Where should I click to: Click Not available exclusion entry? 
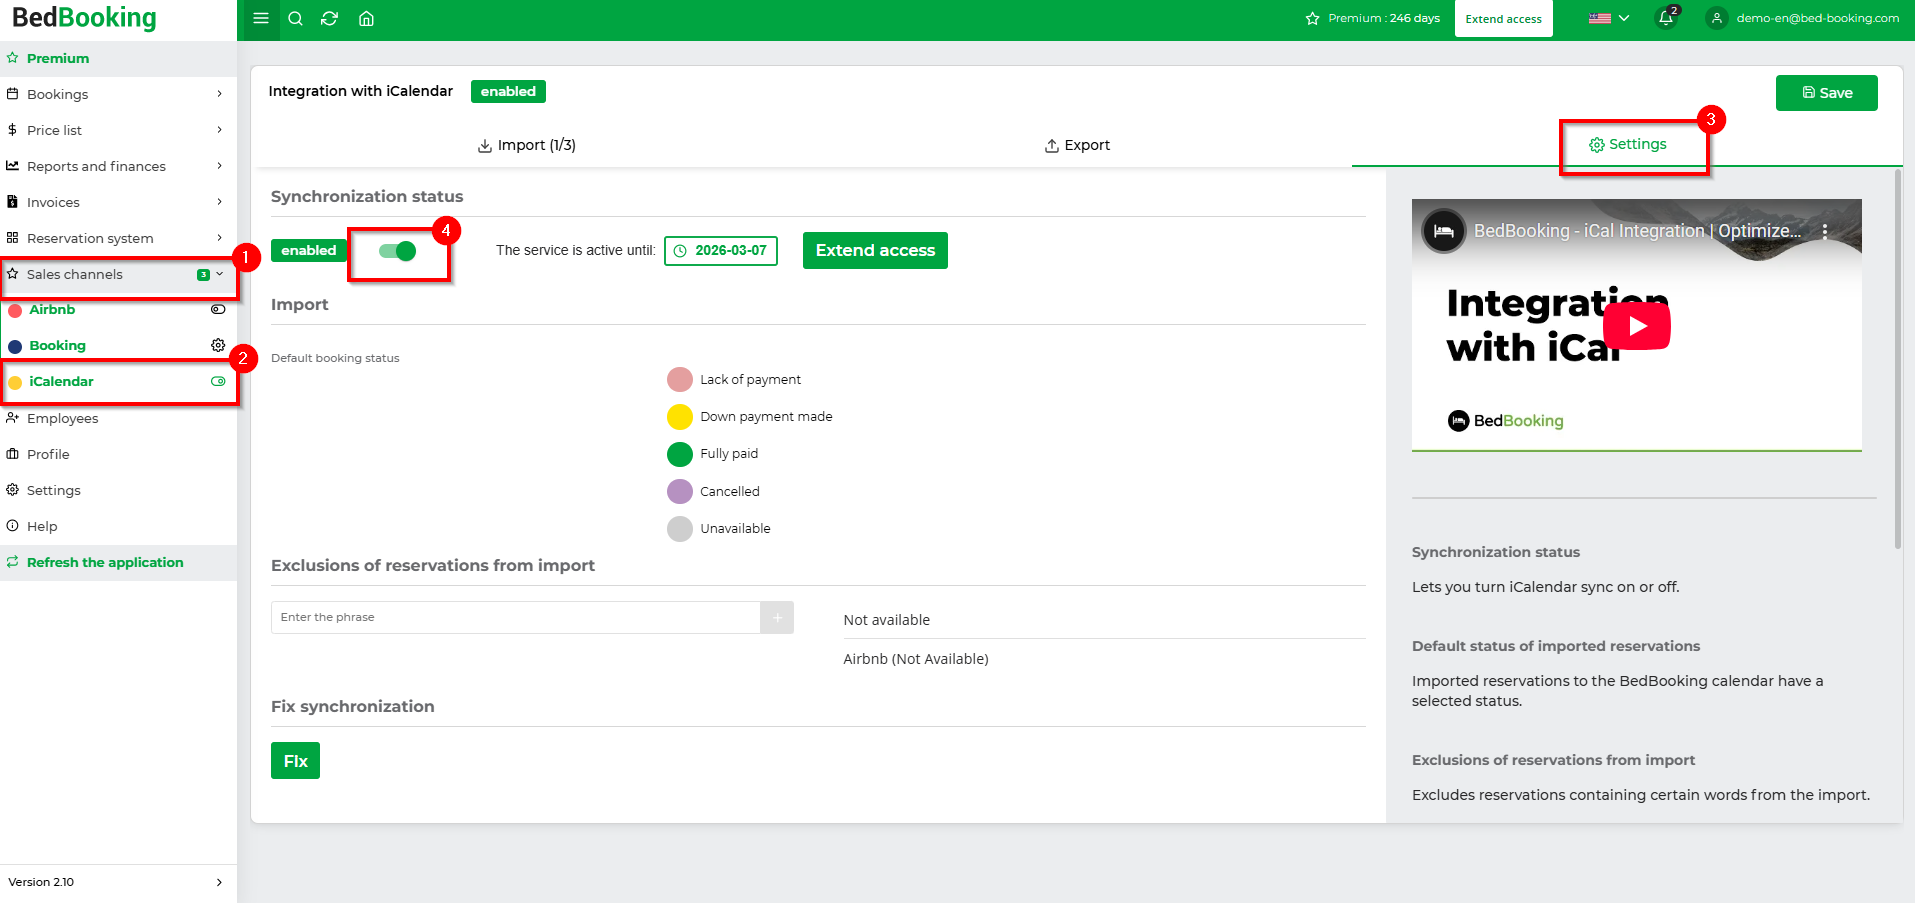pyautogui.click(x=887, y=620)
